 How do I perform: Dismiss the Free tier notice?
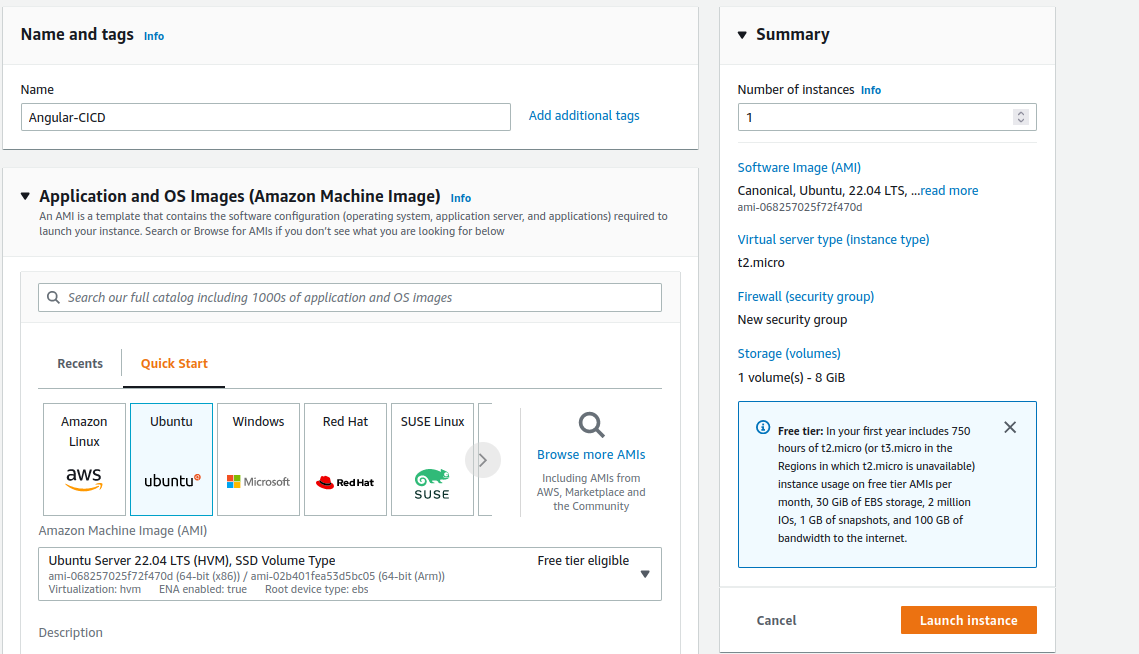[1009, 426]
